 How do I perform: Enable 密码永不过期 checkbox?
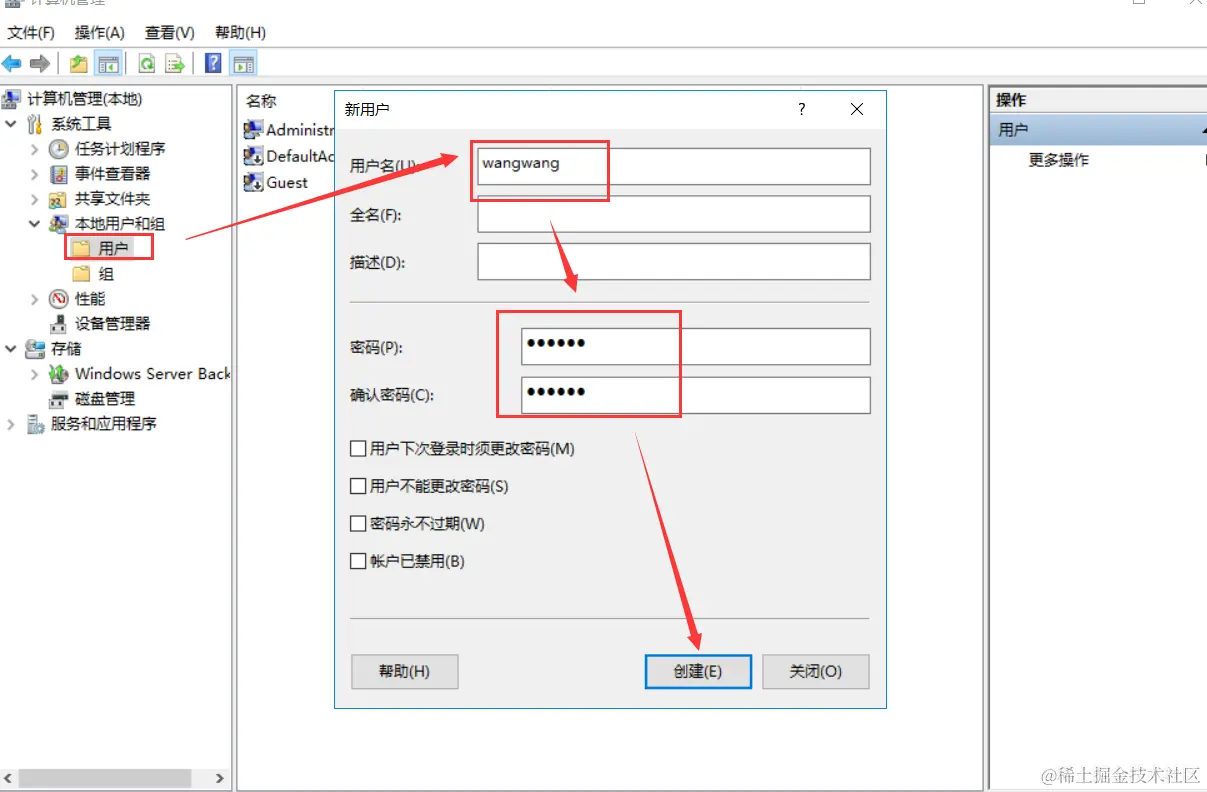(x=358, y=523)
